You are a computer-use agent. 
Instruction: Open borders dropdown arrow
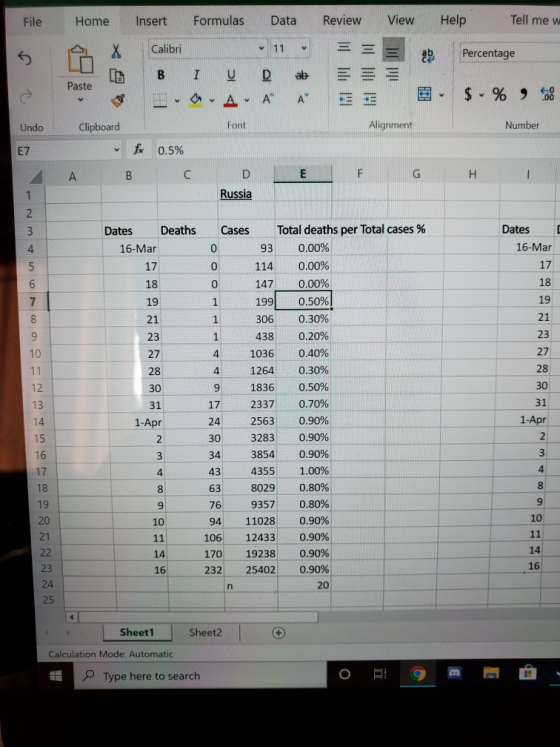click(177, 101)
